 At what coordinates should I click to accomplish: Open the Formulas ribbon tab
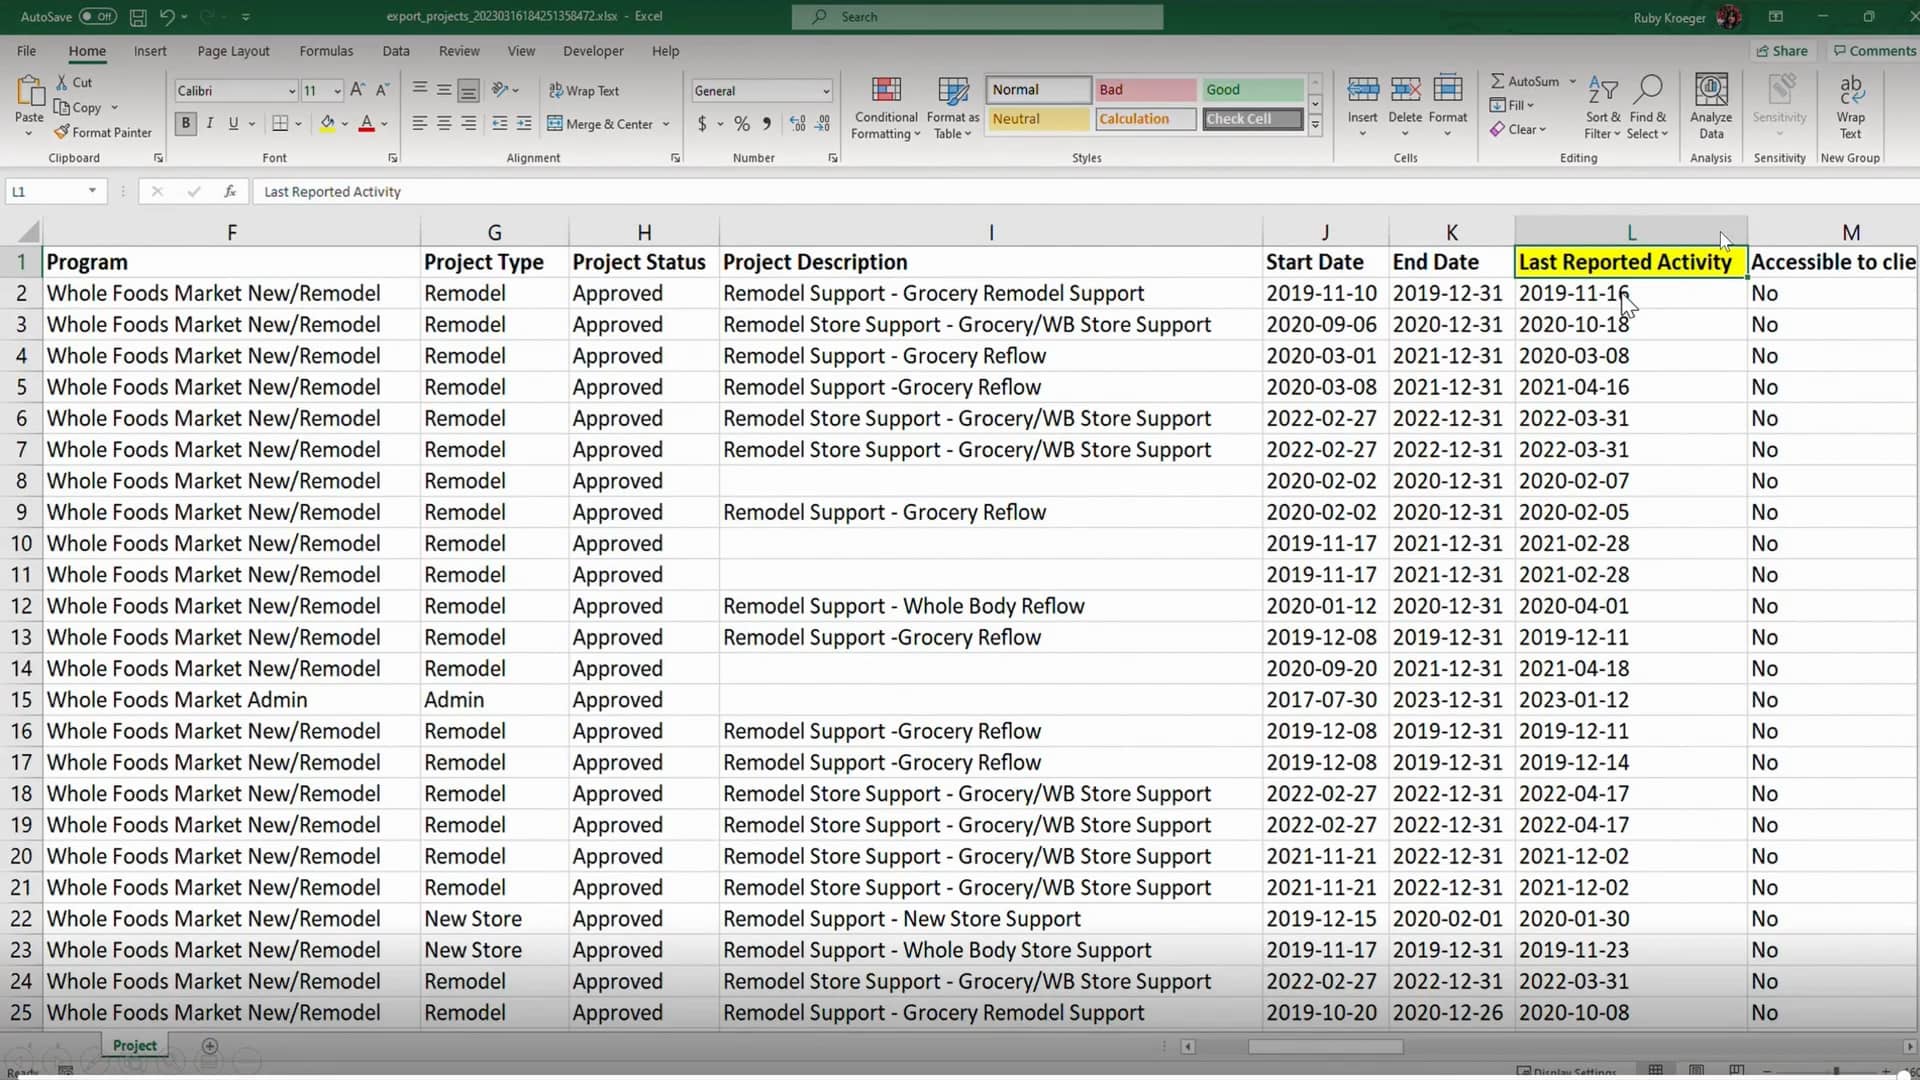326,51
